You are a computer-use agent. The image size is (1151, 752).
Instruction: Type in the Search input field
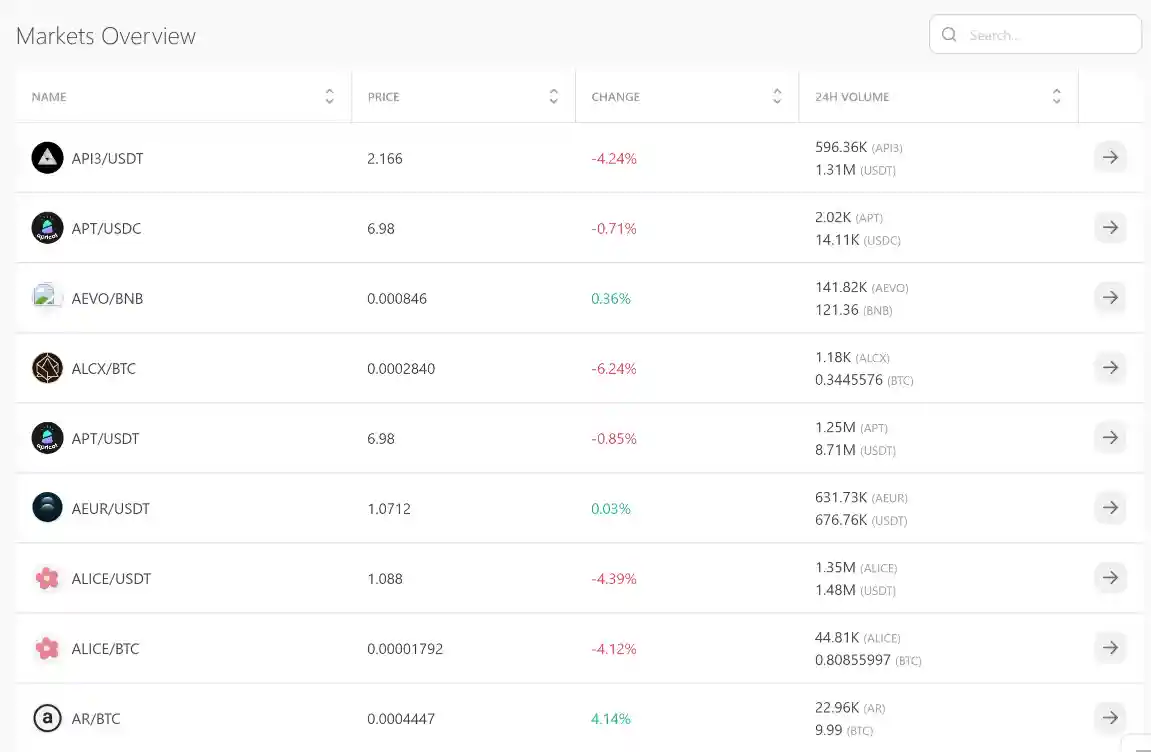(x=1050, y=35)
